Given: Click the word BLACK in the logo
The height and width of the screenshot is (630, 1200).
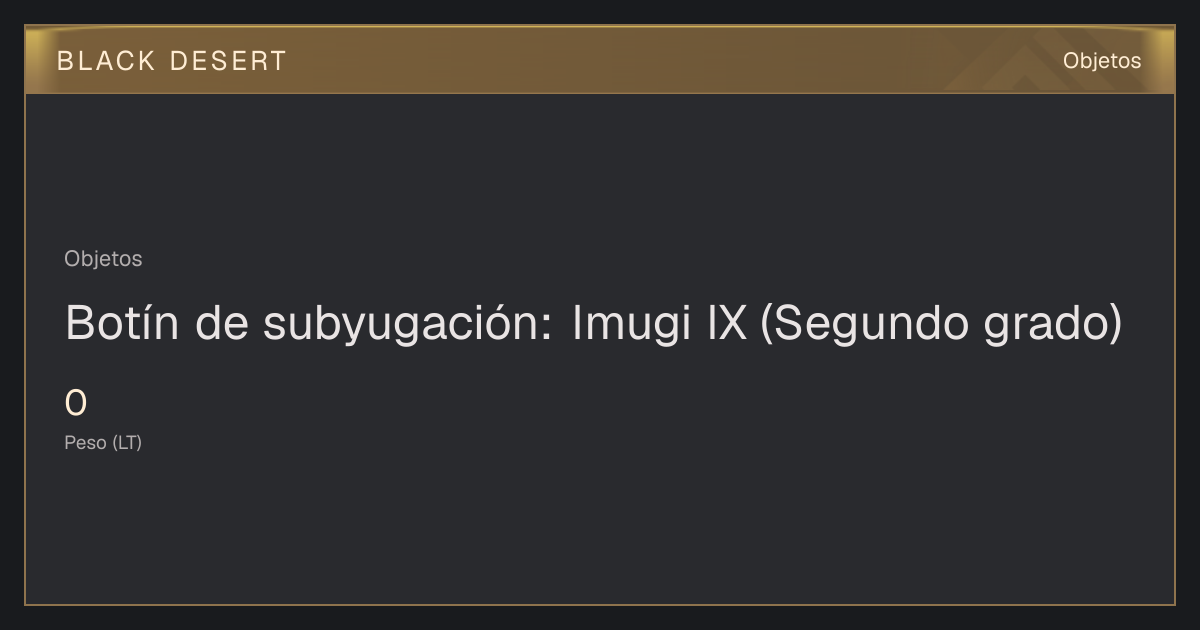Looking at the screenshot, I should point(106,61).
